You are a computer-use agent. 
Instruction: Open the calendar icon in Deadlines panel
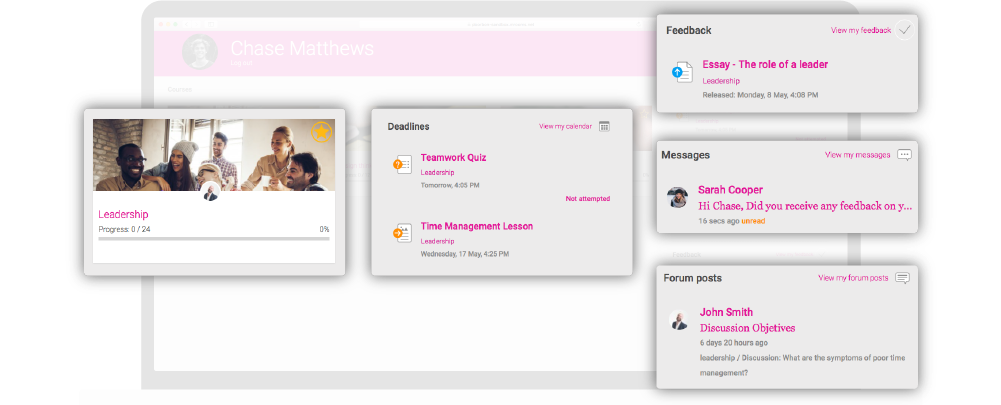604,126
